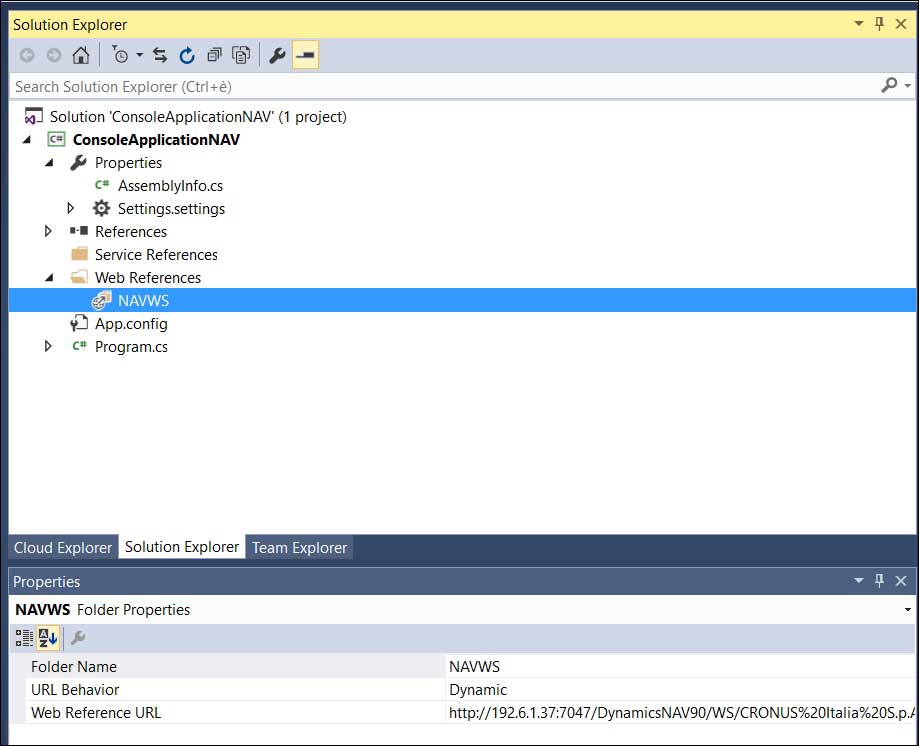Open the Folder Properties object dropdown

click(x=907, y=609)
